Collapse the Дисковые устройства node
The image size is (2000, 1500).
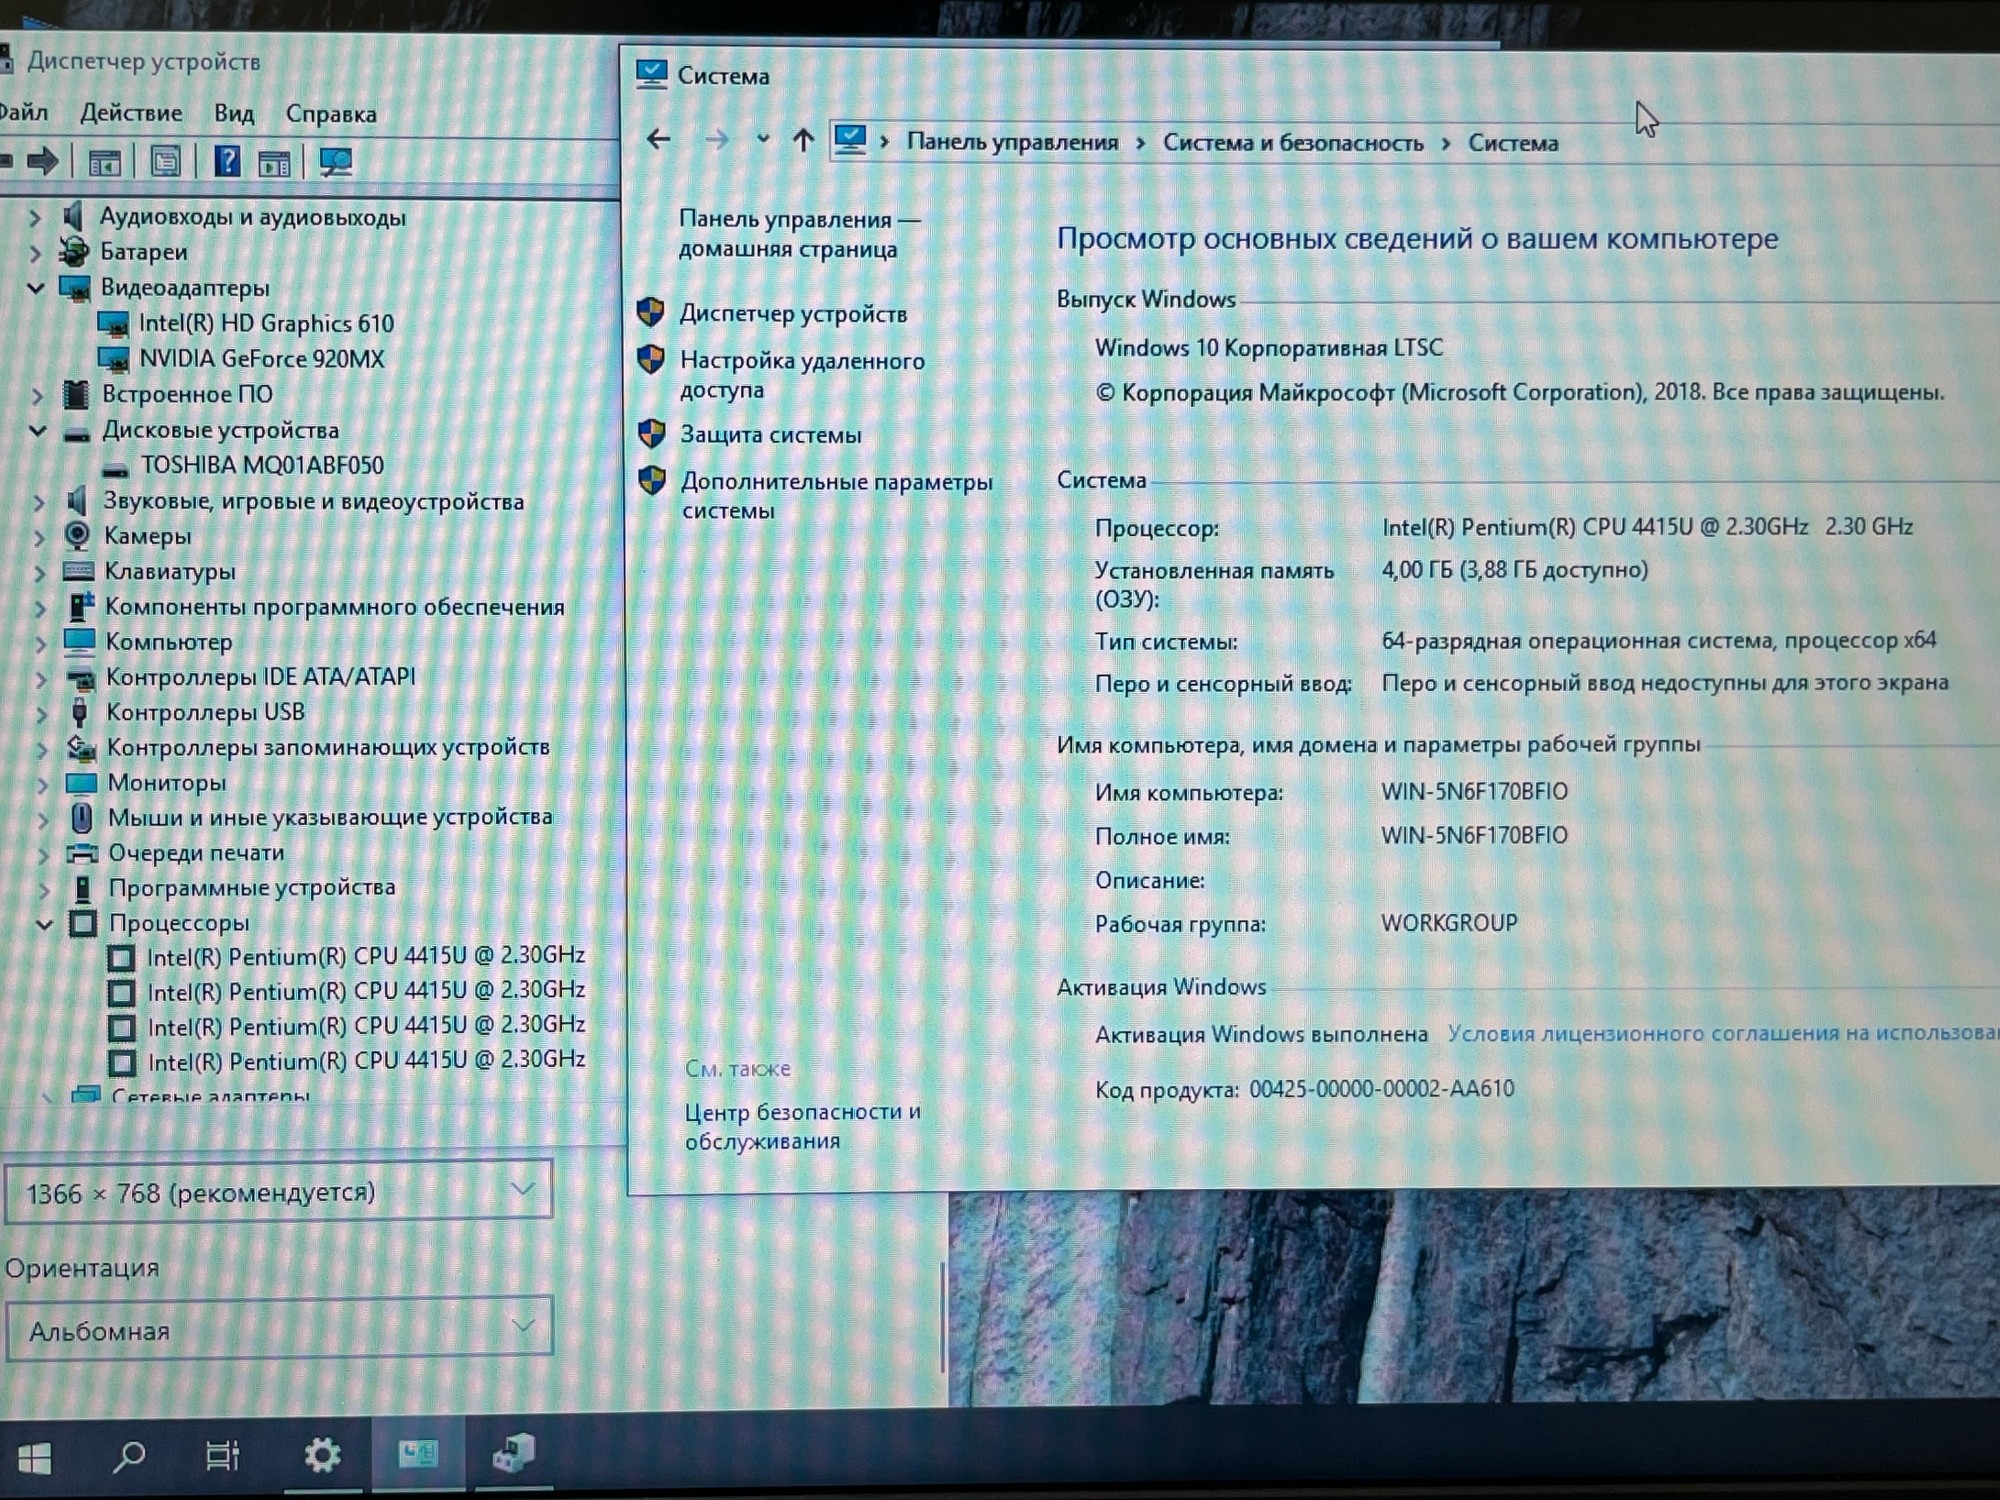pyautogui.click(x=38, y=431)
